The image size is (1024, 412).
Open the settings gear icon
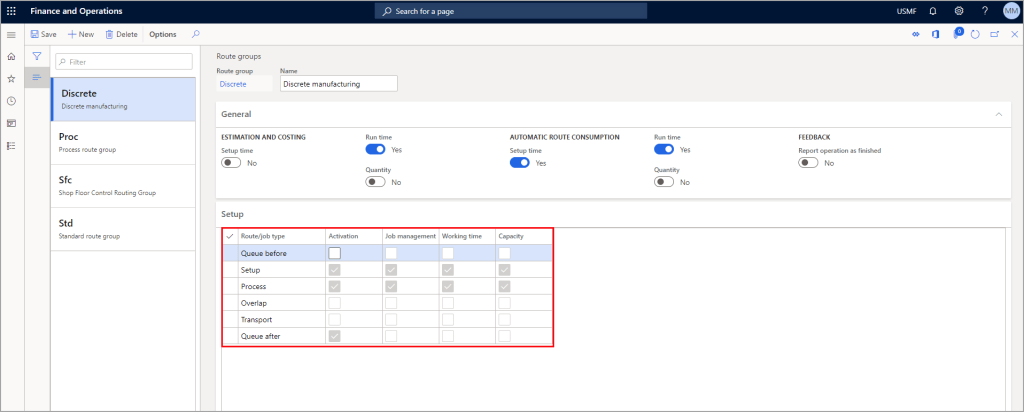pos(958,11)
